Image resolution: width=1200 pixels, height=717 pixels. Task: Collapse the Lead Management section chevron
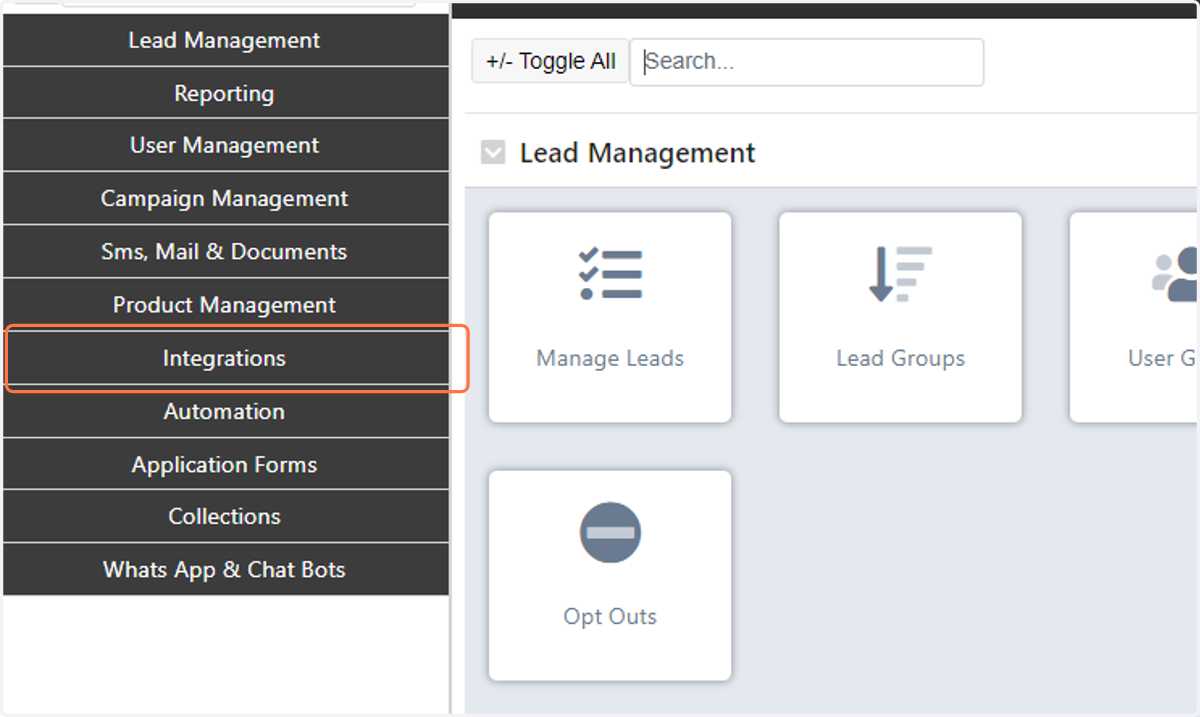click(x=493, y=152)
